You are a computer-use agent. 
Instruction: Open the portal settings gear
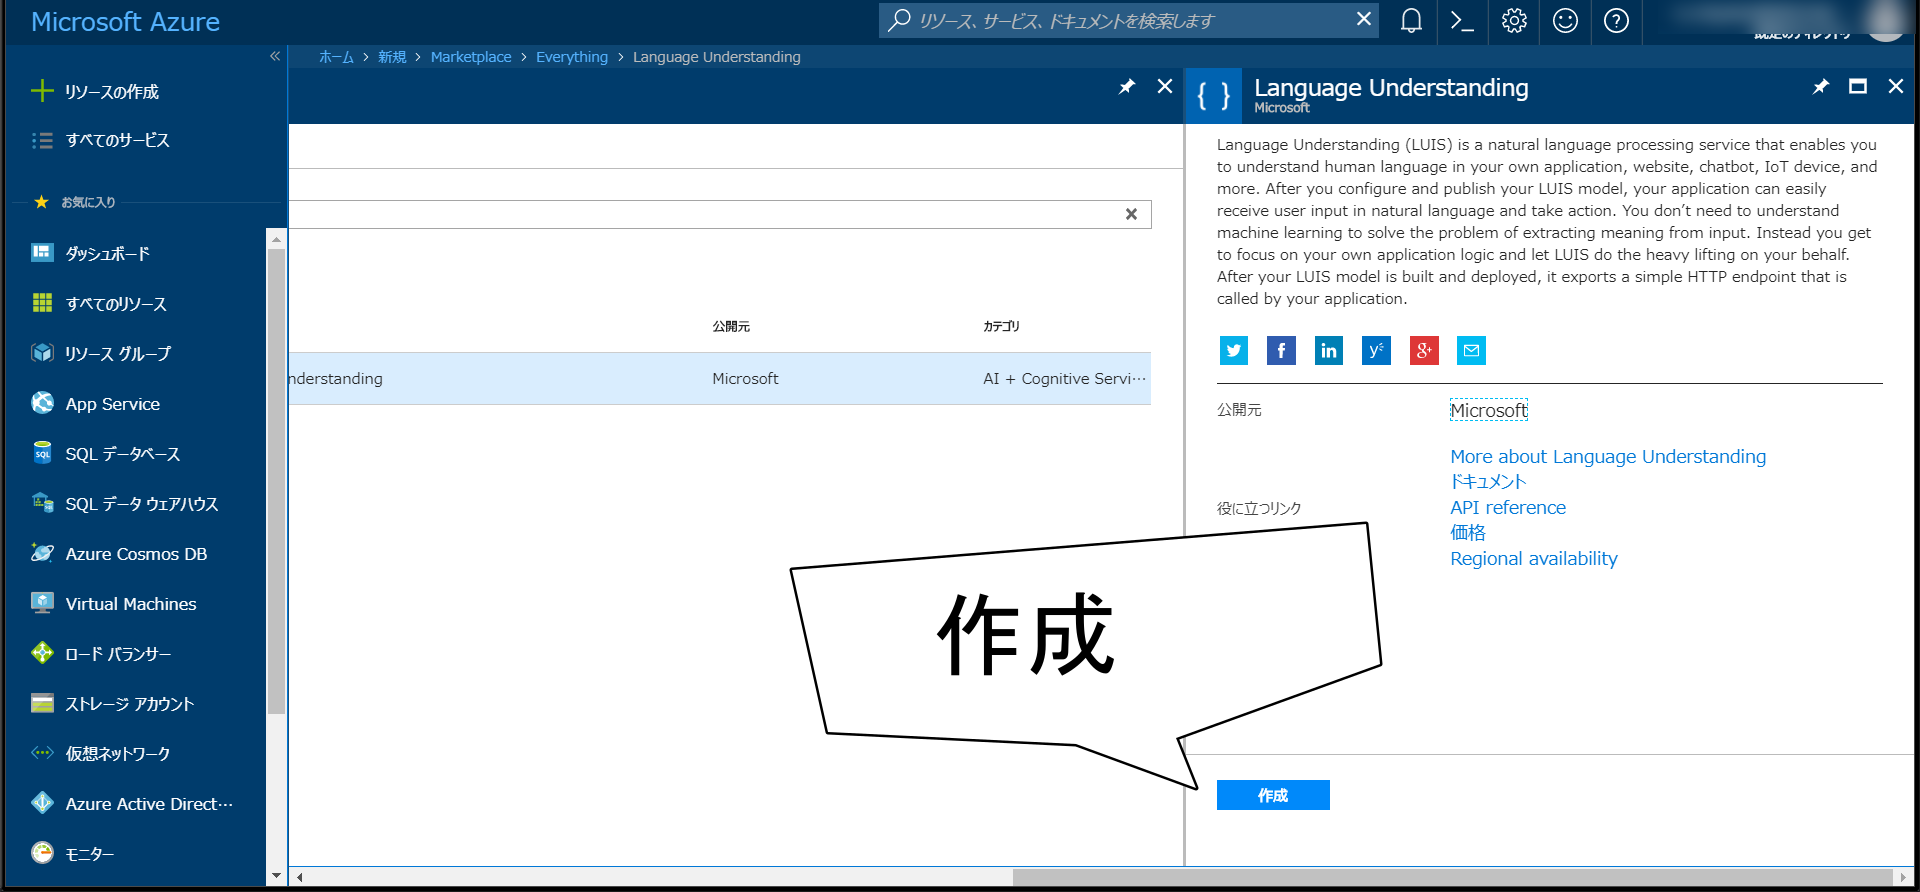[1514, 21]
